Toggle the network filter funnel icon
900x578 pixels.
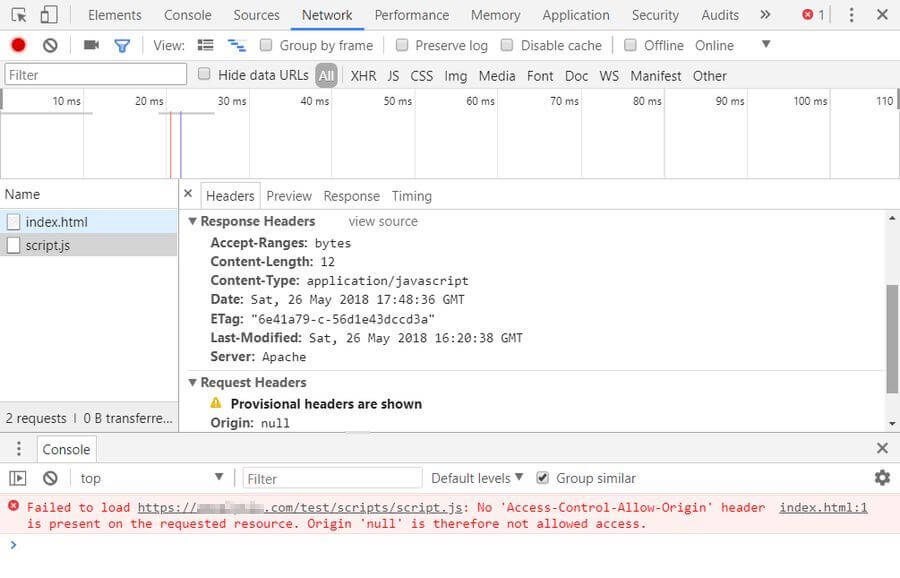[122, 45]
